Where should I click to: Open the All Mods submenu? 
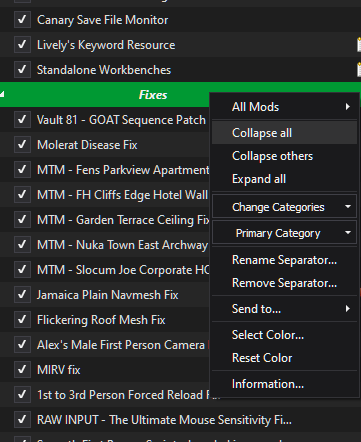[284, 107]
